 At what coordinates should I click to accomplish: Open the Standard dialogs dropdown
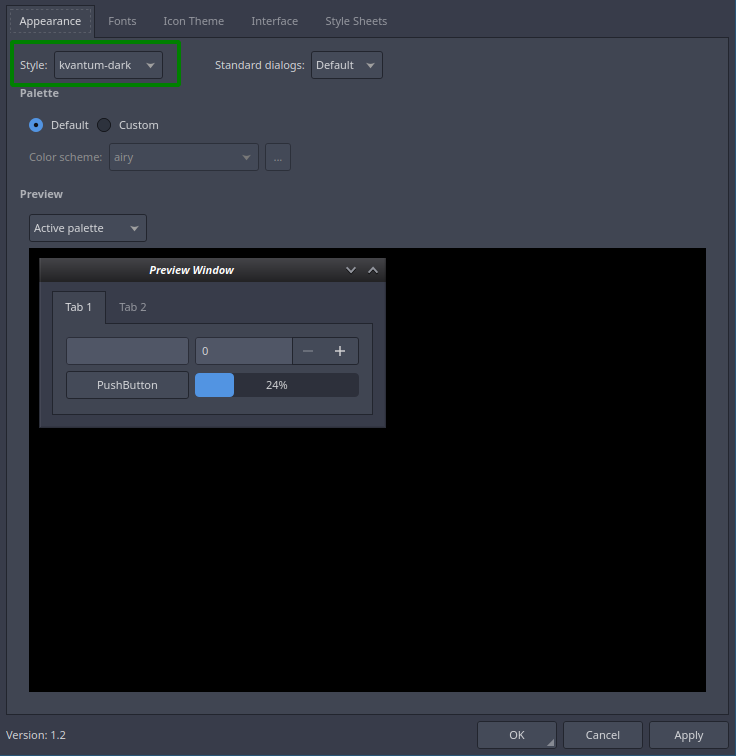(x=346, y=65)
